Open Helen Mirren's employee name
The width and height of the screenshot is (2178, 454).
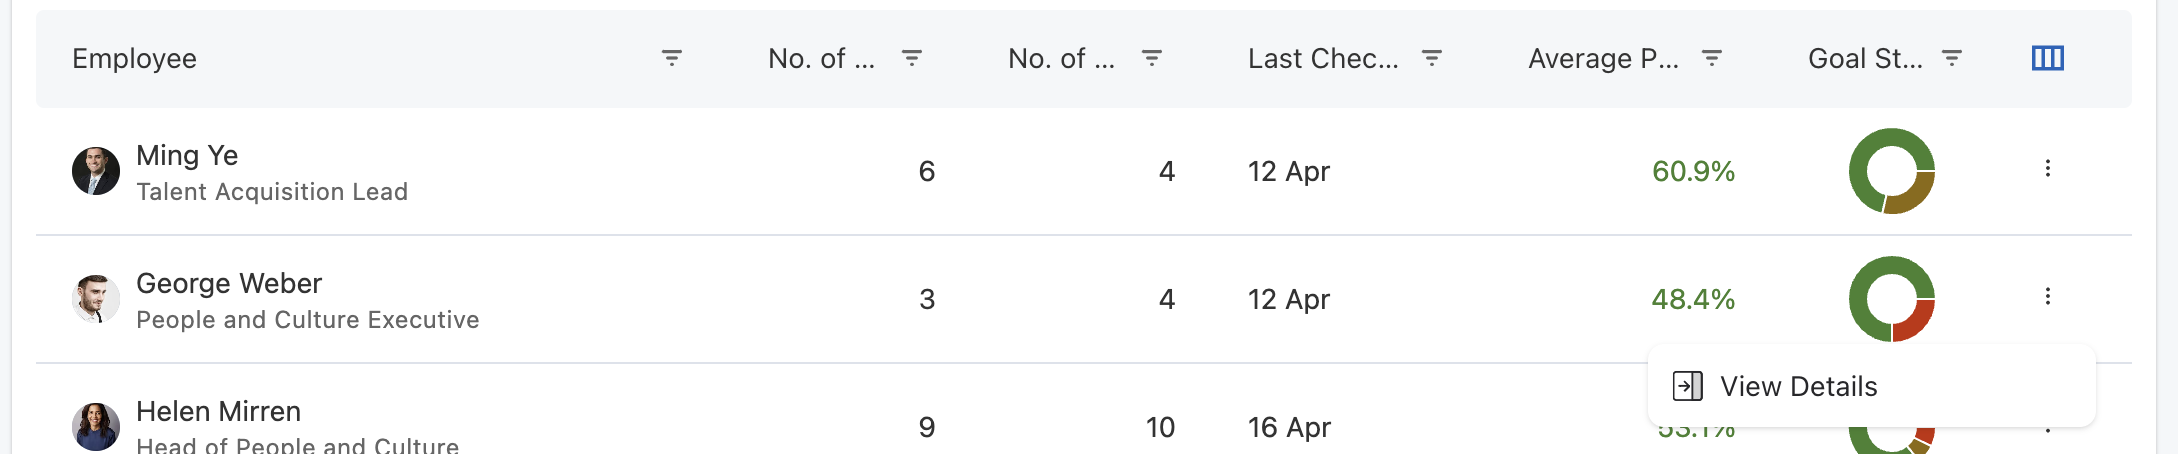[x=218, y=412]
